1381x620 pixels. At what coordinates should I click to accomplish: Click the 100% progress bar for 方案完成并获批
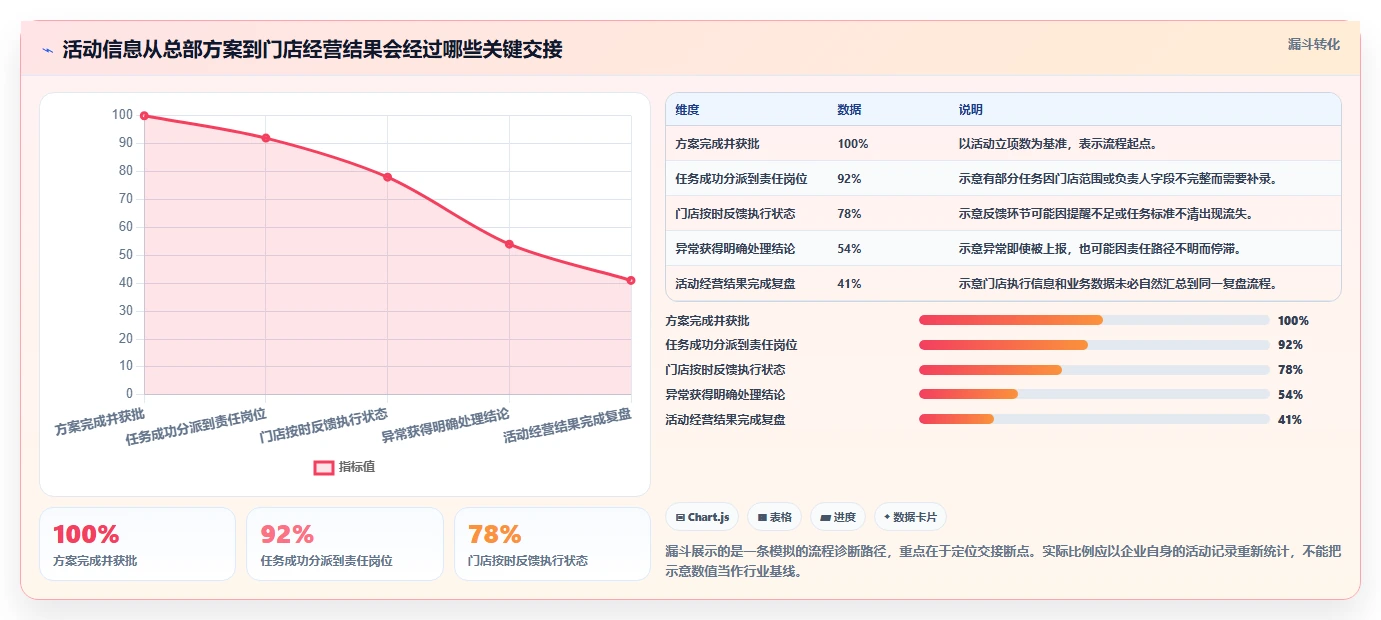point(1094,320)
